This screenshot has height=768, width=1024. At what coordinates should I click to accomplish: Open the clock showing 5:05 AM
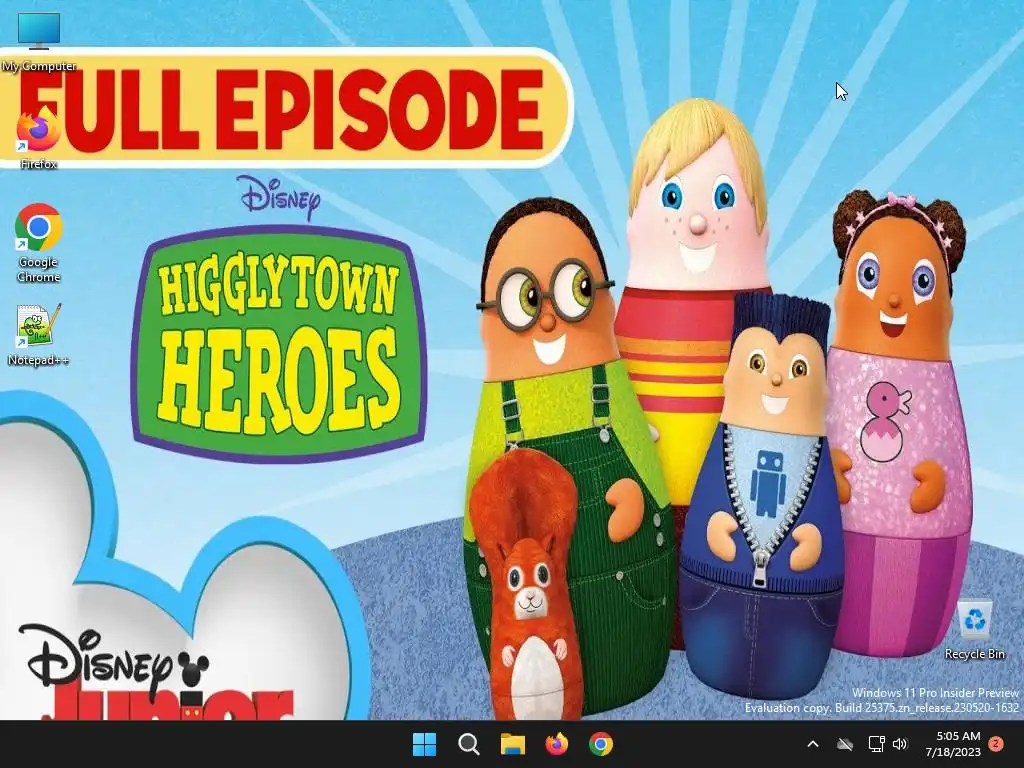953,744
